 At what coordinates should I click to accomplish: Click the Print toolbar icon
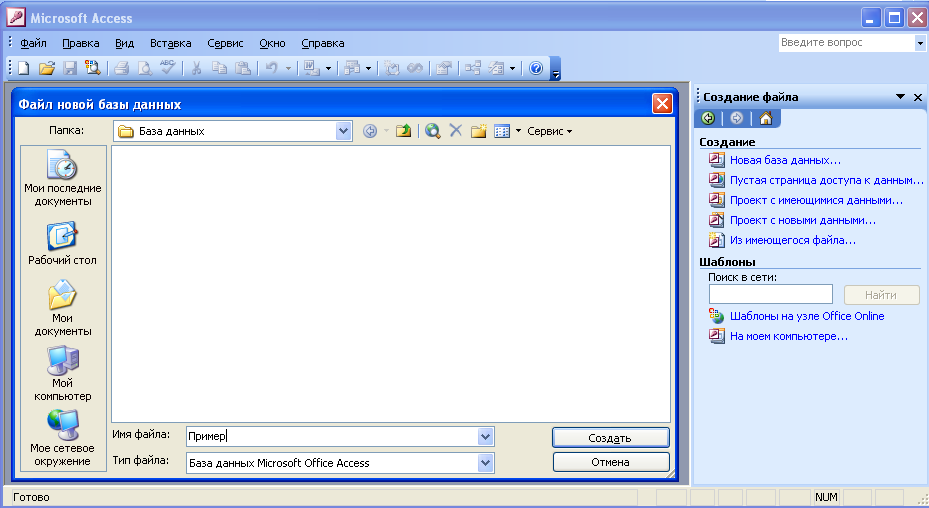(122, 69)
